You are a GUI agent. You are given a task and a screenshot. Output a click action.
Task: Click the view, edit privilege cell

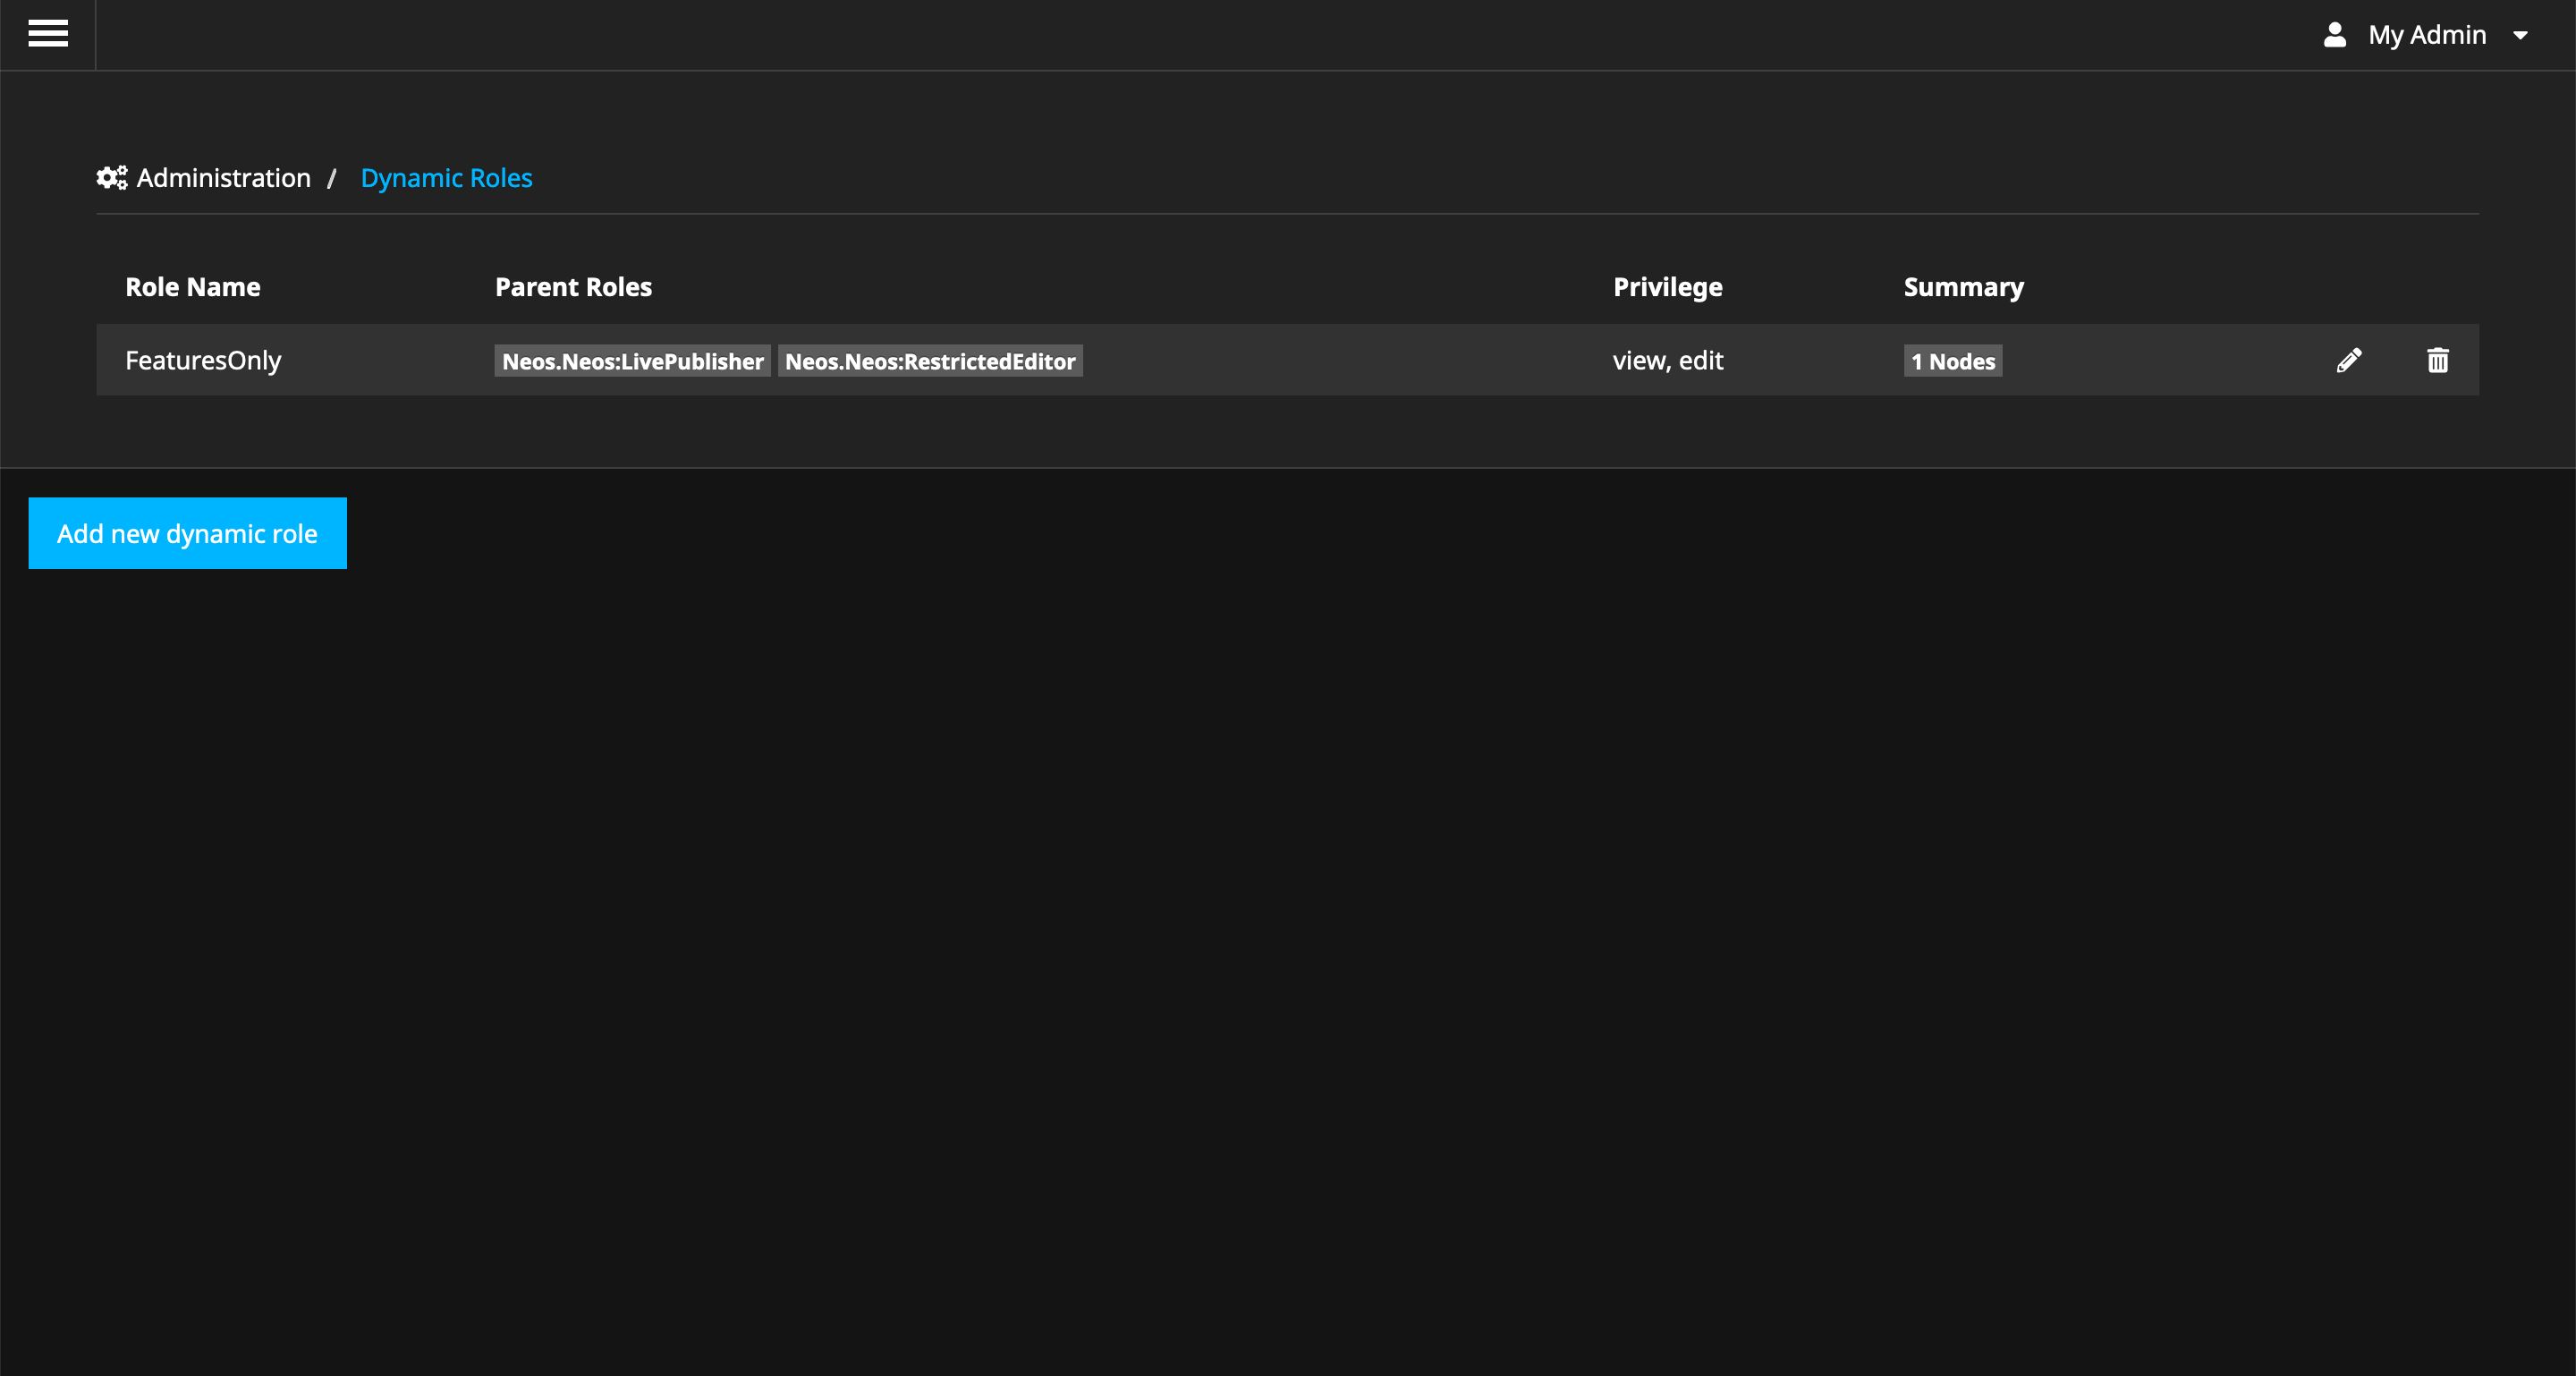1667,360
